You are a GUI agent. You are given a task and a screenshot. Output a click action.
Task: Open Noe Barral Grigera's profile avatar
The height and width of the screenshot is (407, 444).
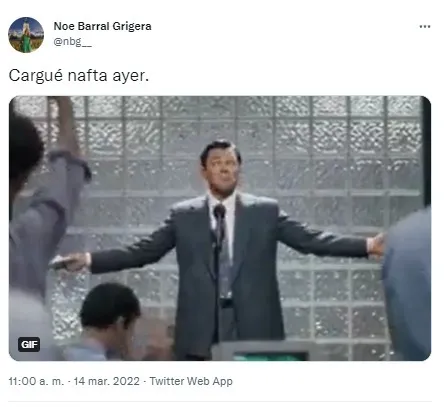(x=26, y=35)
